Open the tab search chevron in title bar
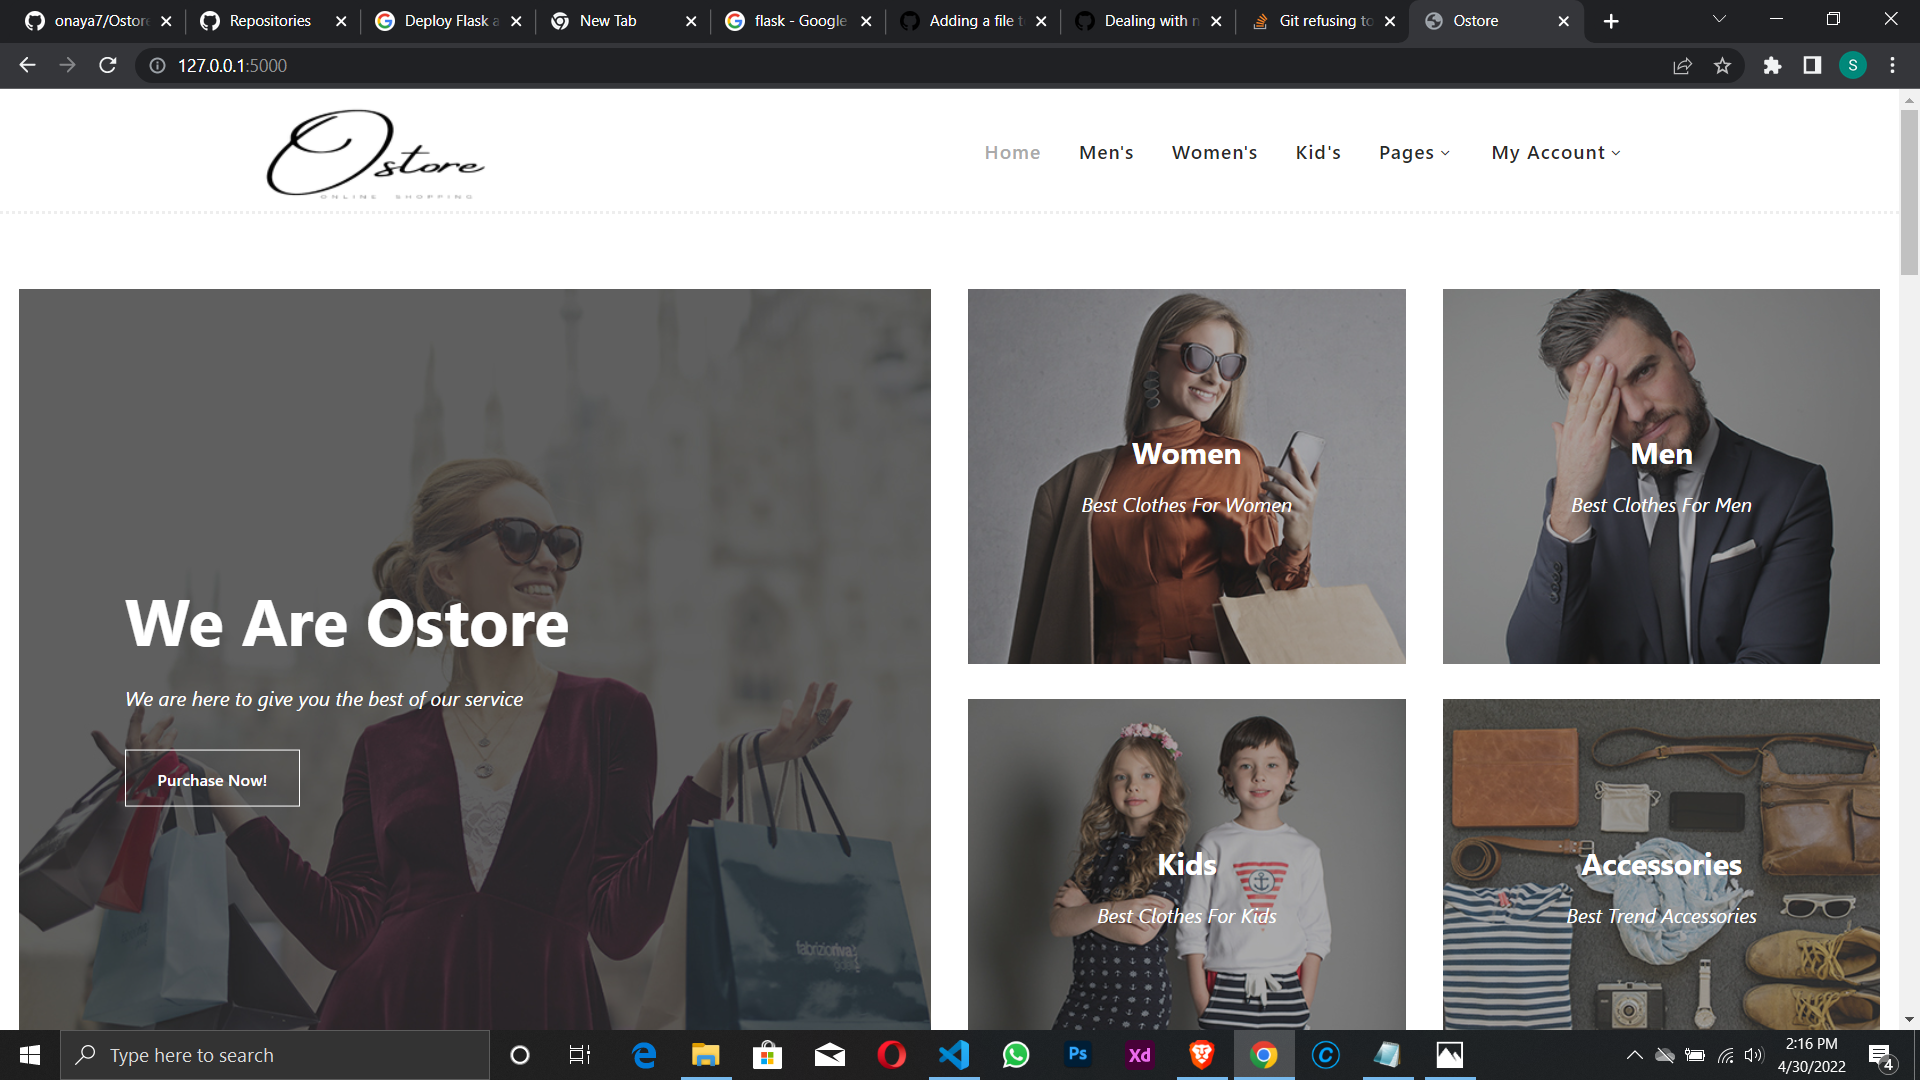Viewport: 1920px width, 1080px height. pyautogui.click(x=1719, y=19)
